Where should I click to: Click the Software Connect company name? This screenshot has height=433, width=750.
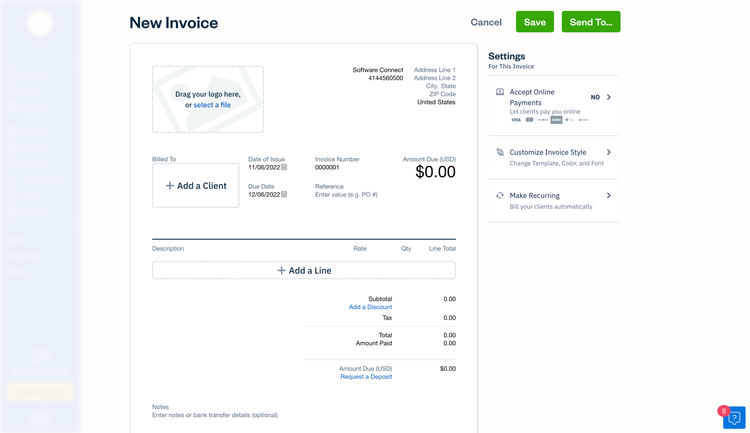tap(378, 70)
